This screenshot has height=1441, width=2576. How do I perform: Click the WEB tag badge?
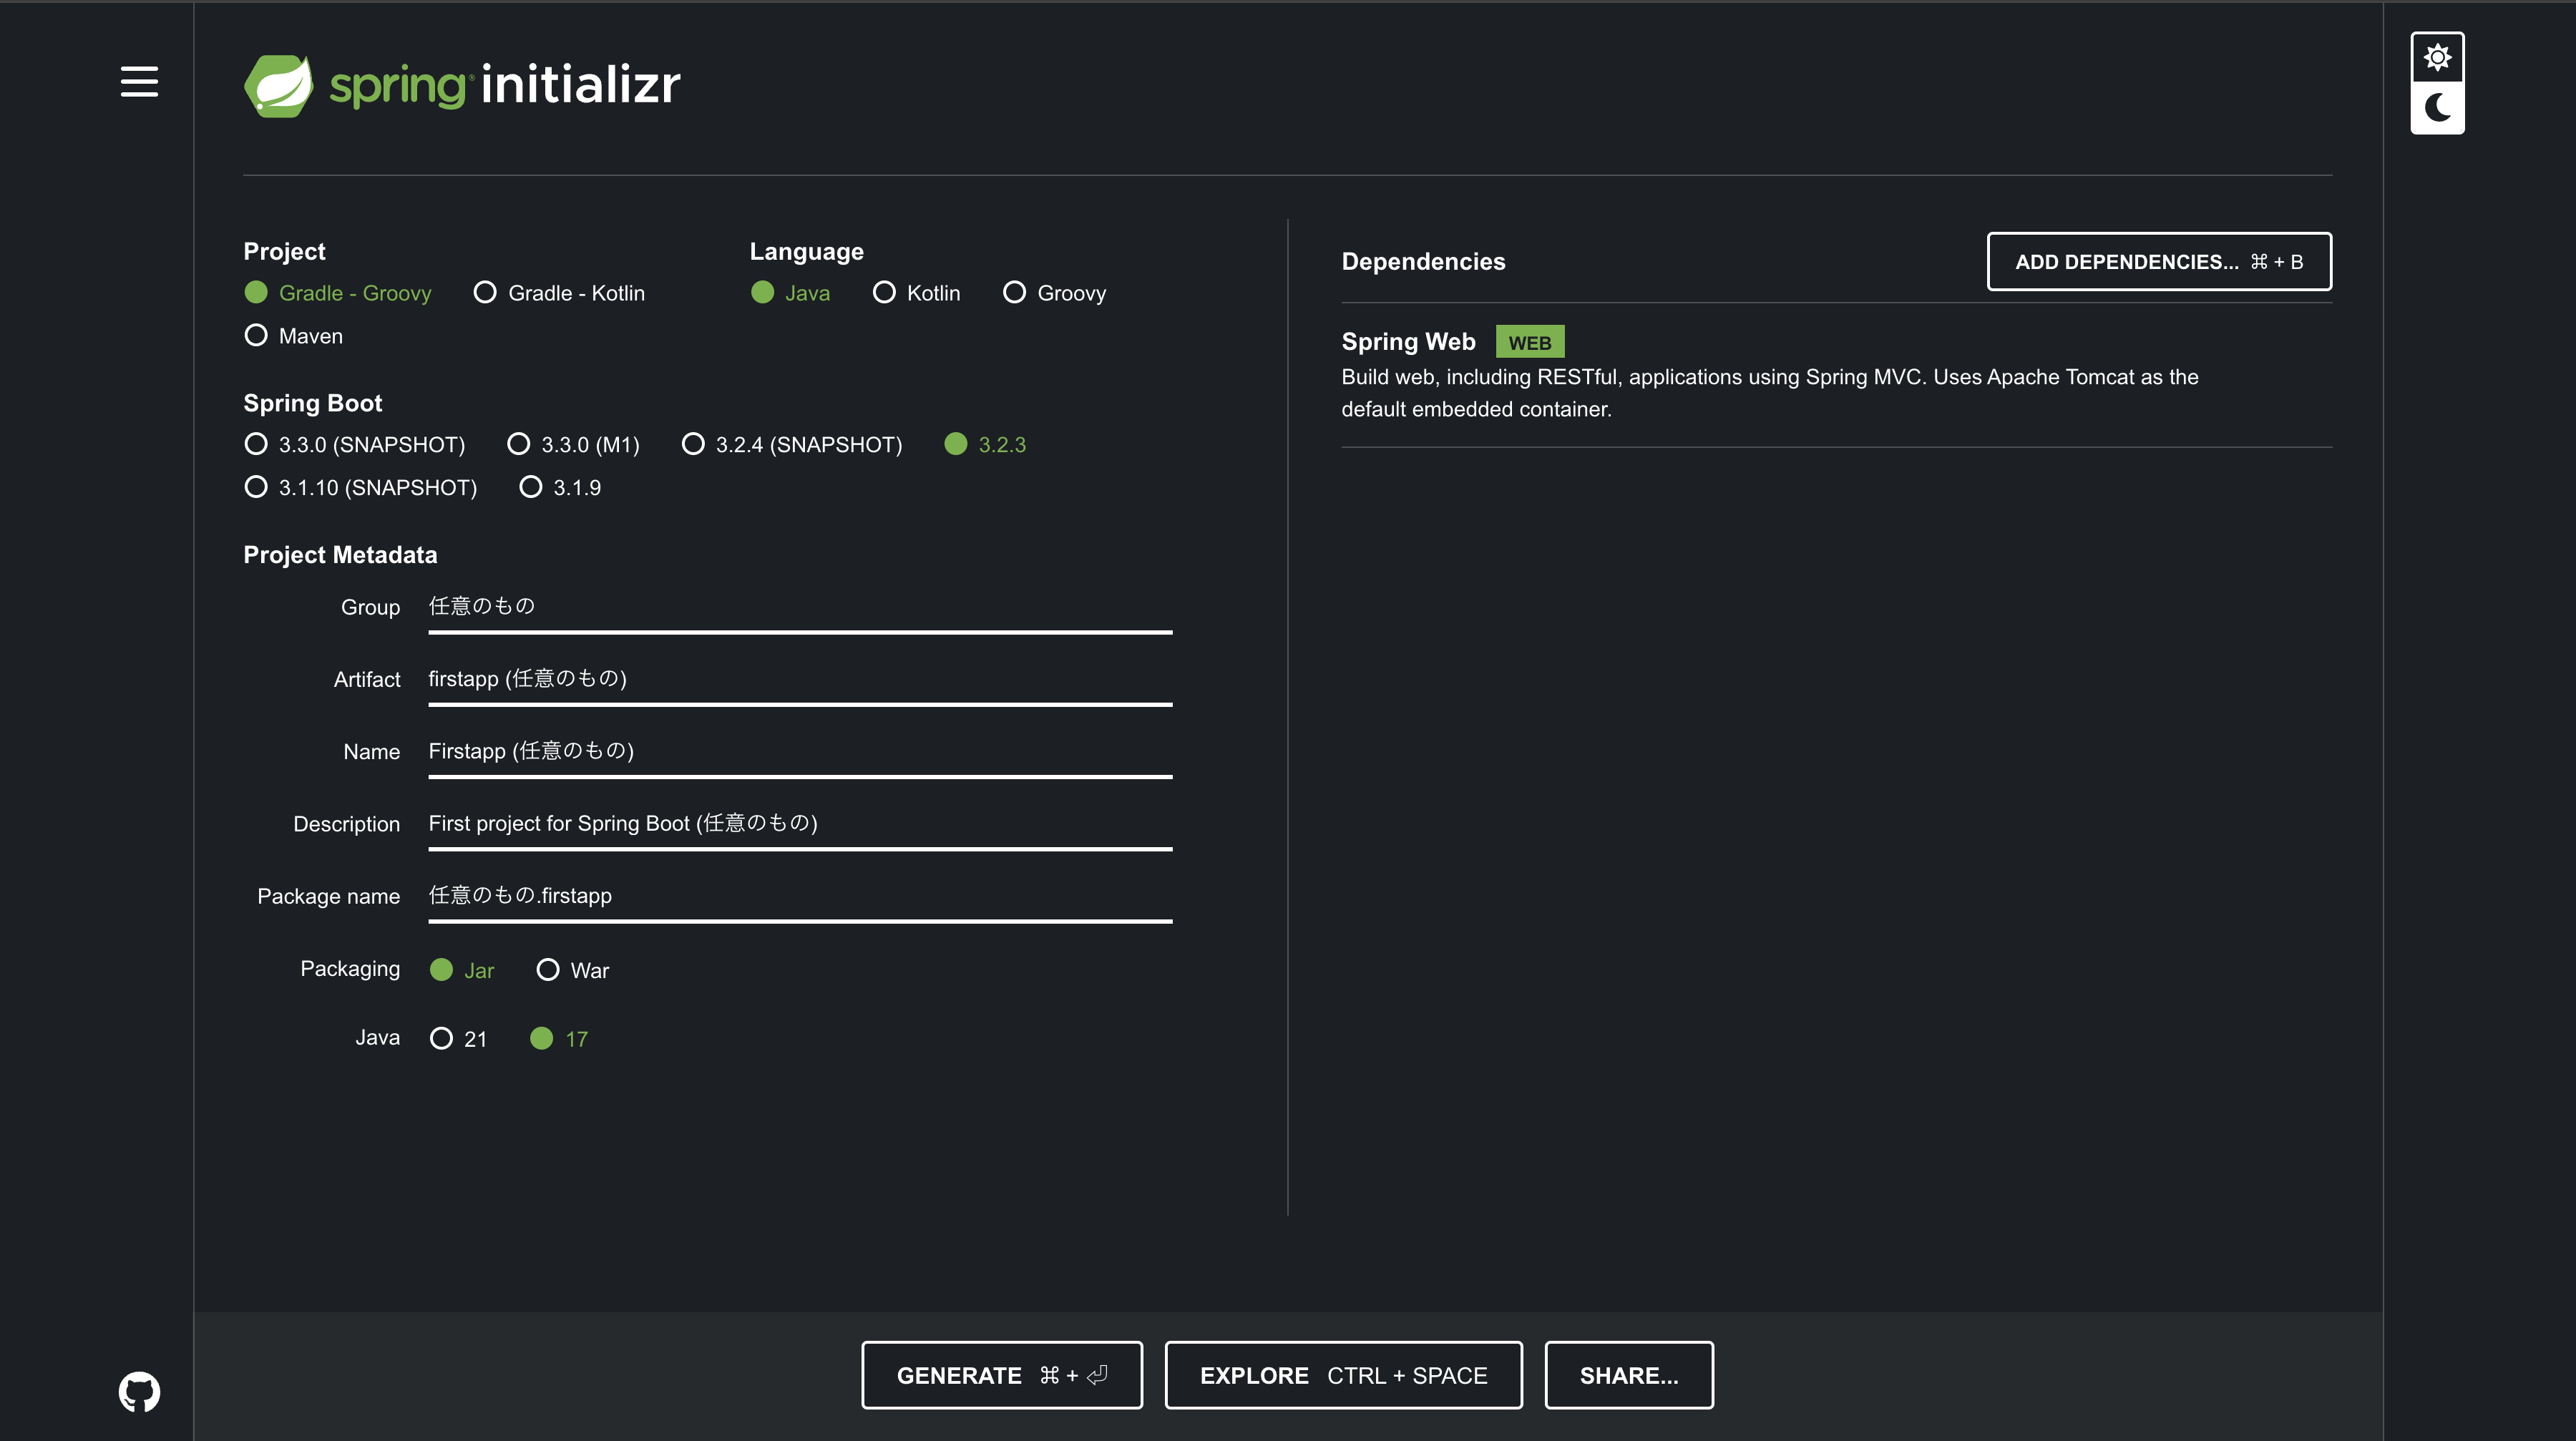tap(1529, 342)
